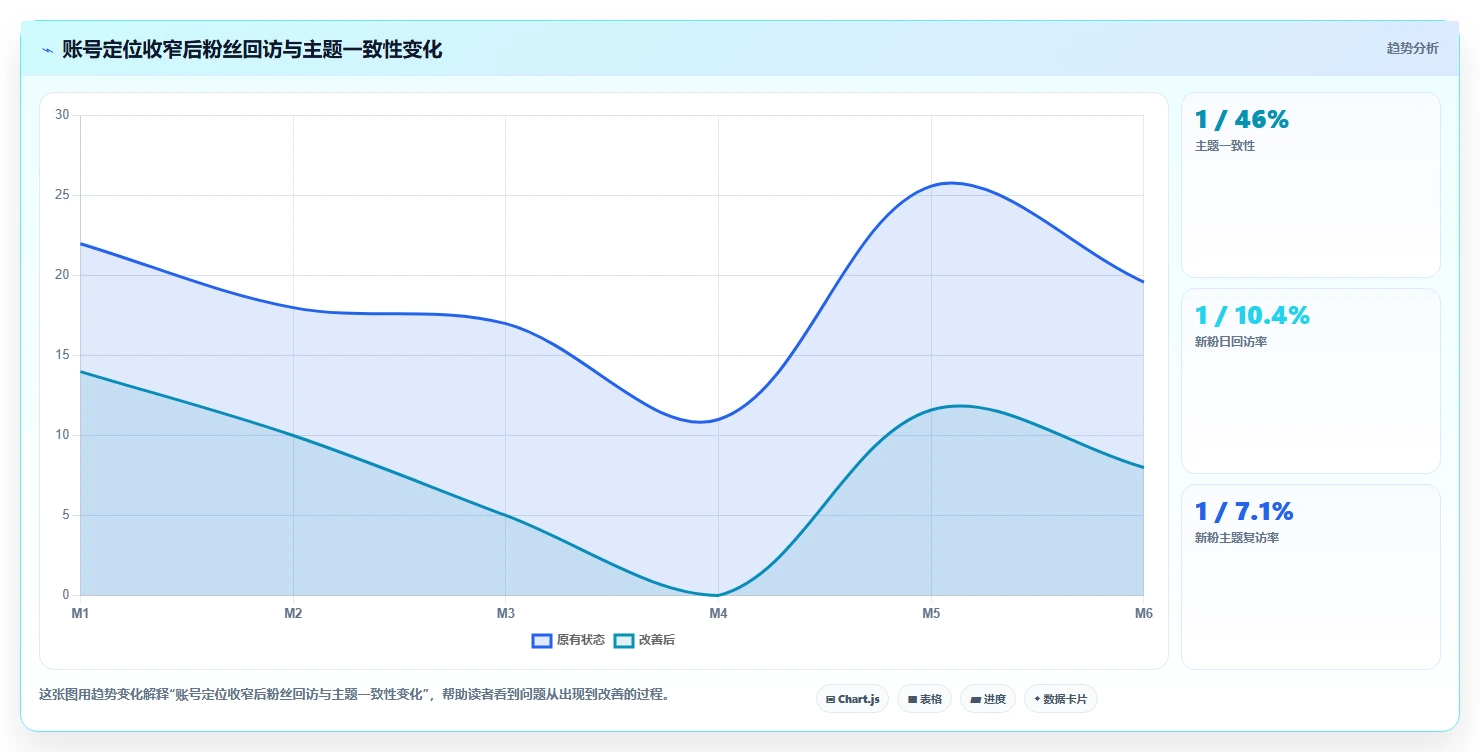The height and width of the screenshot is (752, 1480).
Task: Click the 25 y-axis value
Action: (62, 195)
